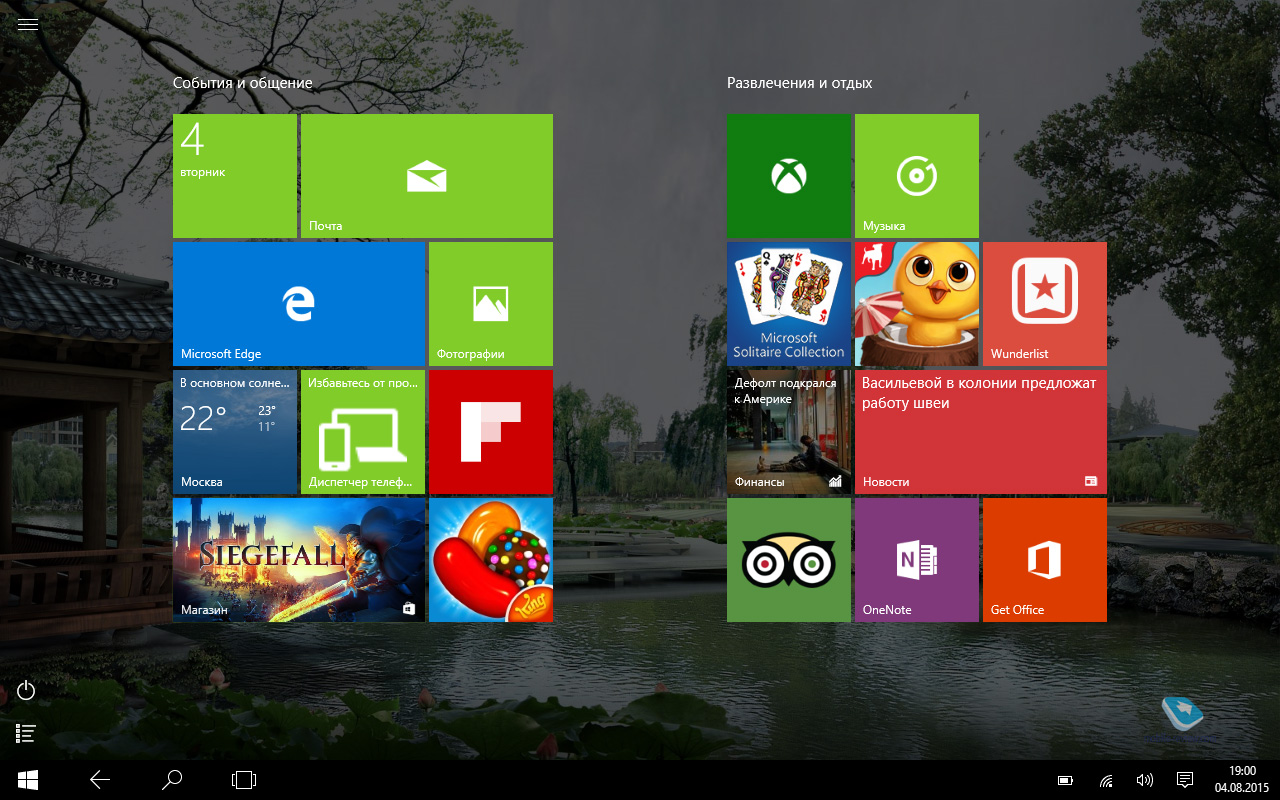Open the OneNote tile
Viewport: 1280px width, 800px height.
pyautogui.click(x=917, y=560)
